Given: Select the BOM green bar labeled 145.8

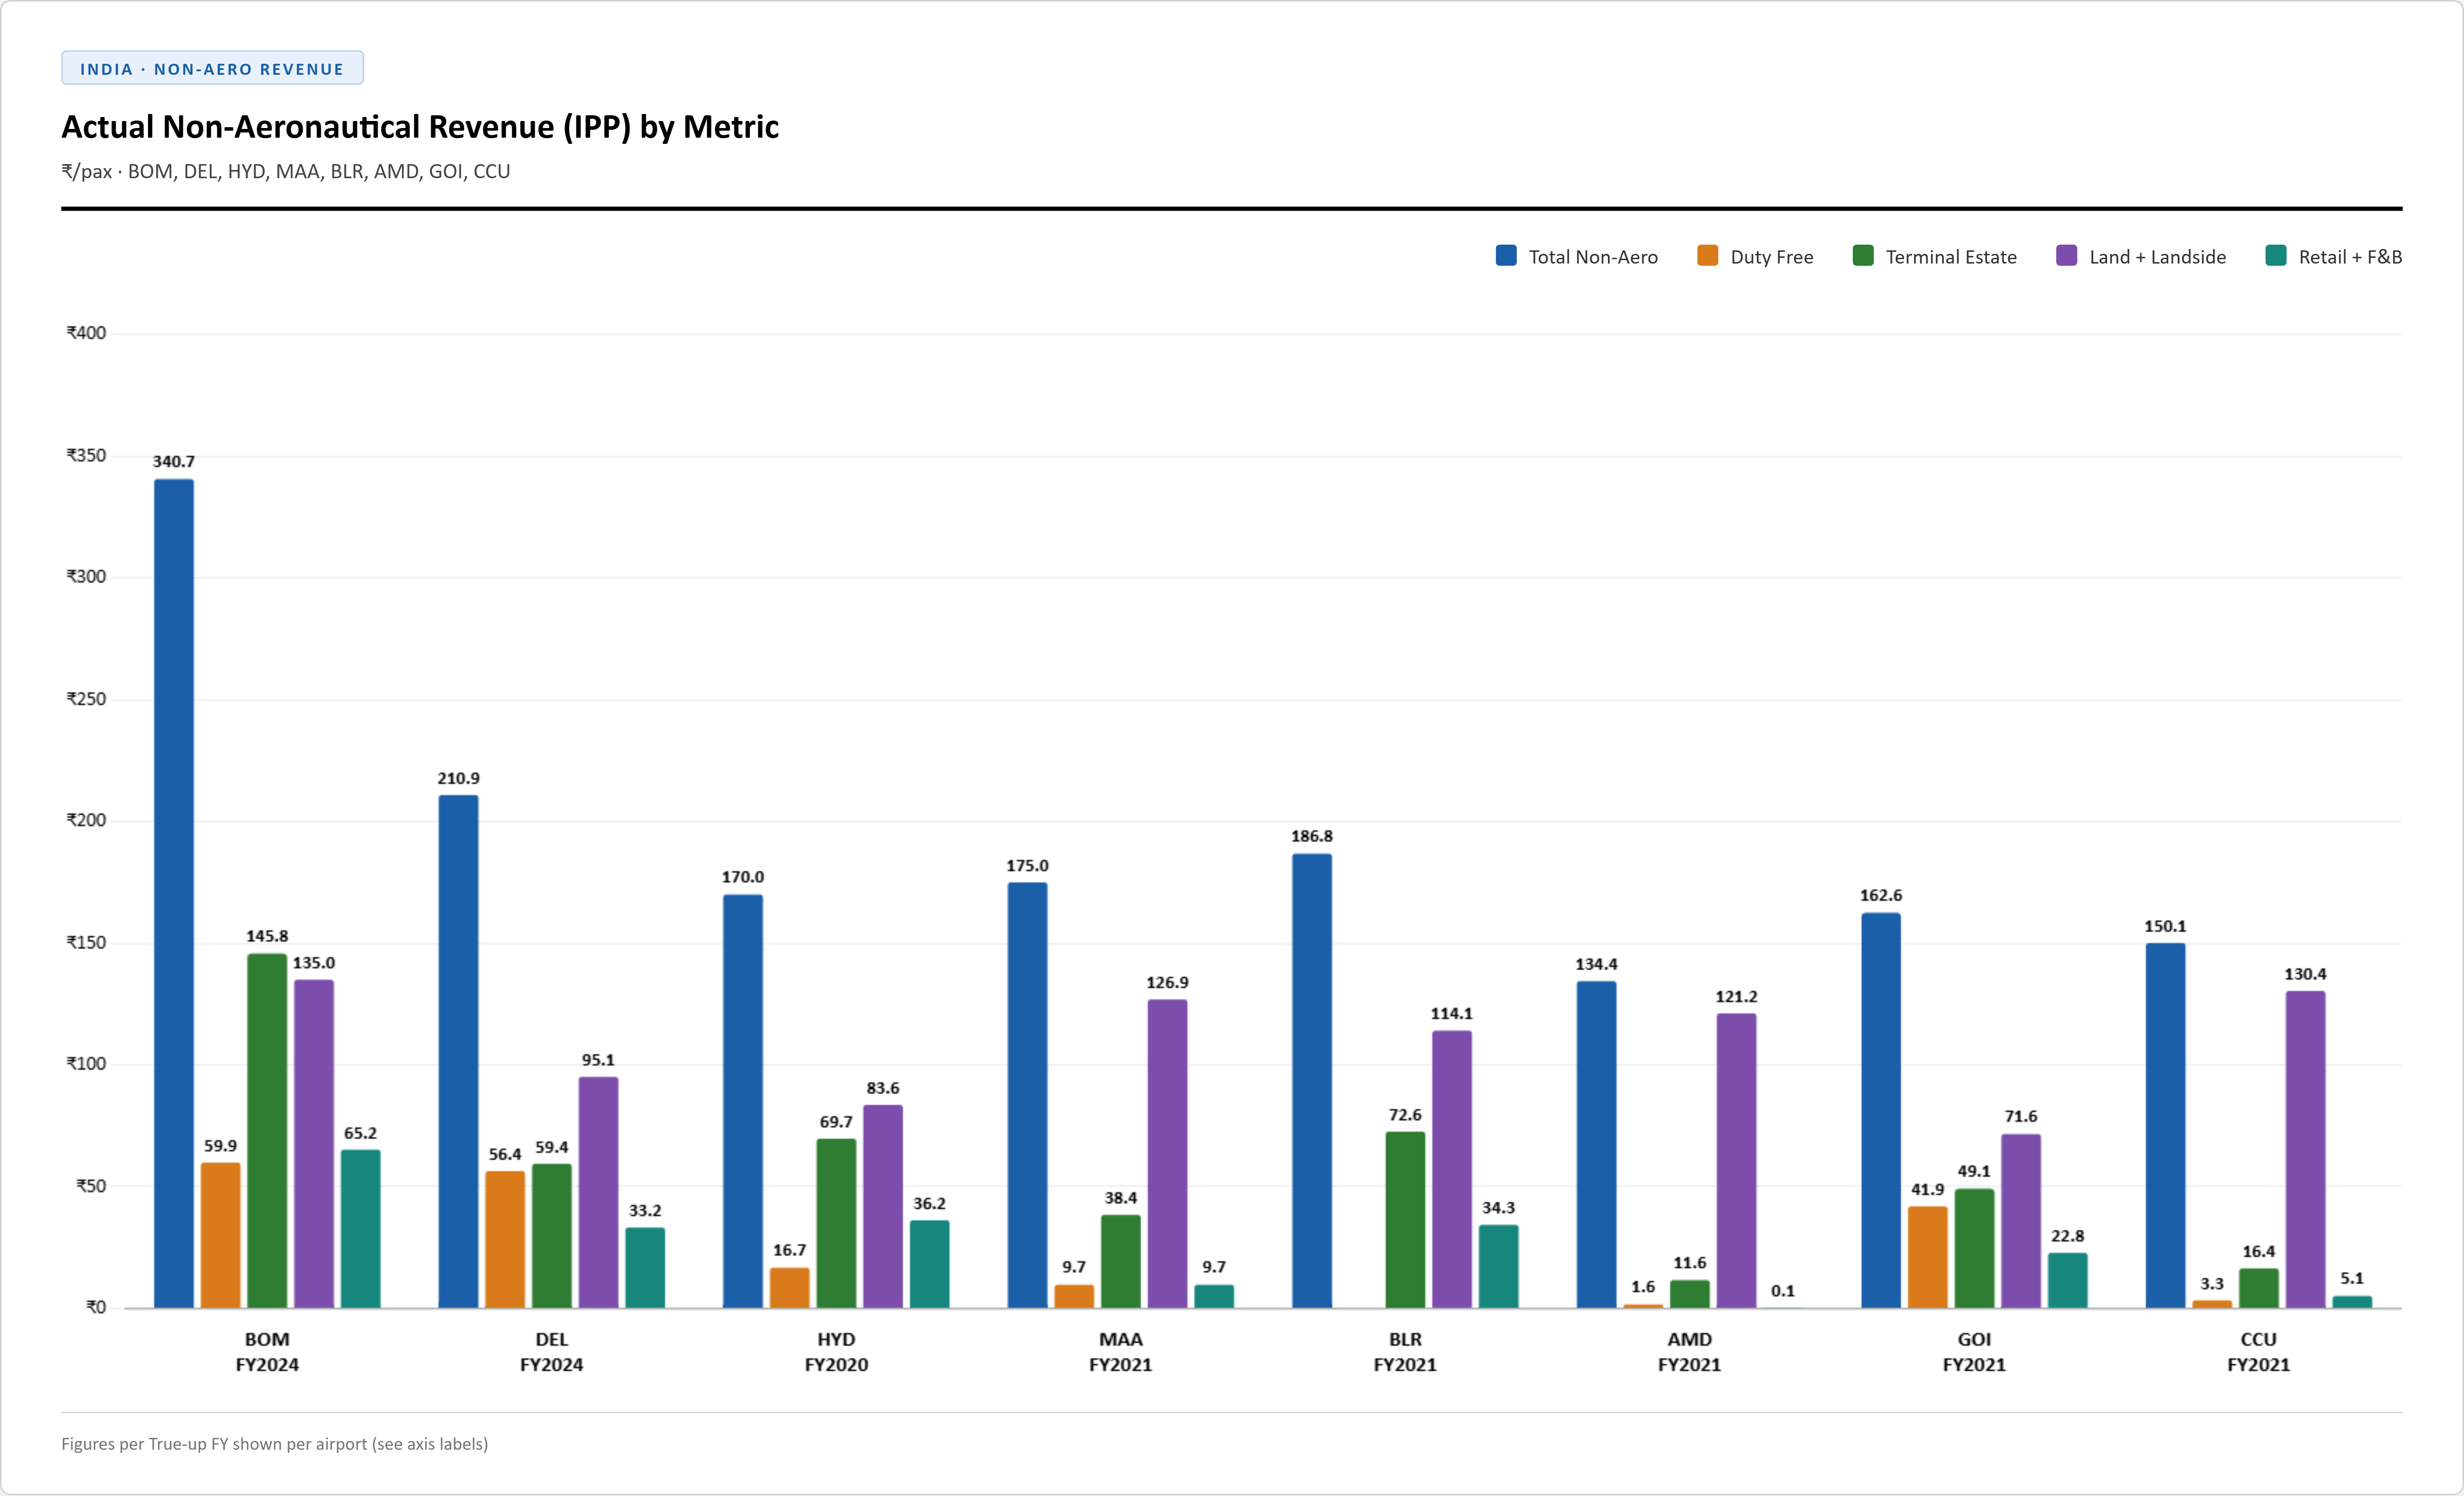Looking at the screenshot, I should (x=267, y=1131).
